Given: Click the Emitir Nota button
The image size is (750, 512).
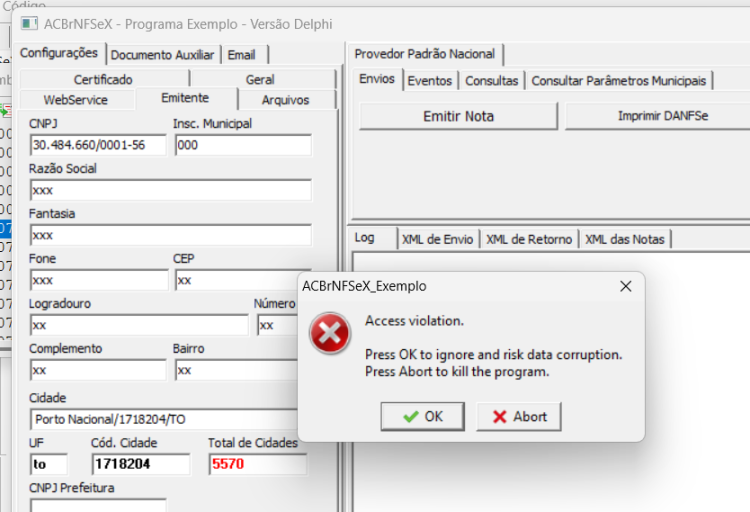Looking at the screenshot, I should tap(458, 116).
